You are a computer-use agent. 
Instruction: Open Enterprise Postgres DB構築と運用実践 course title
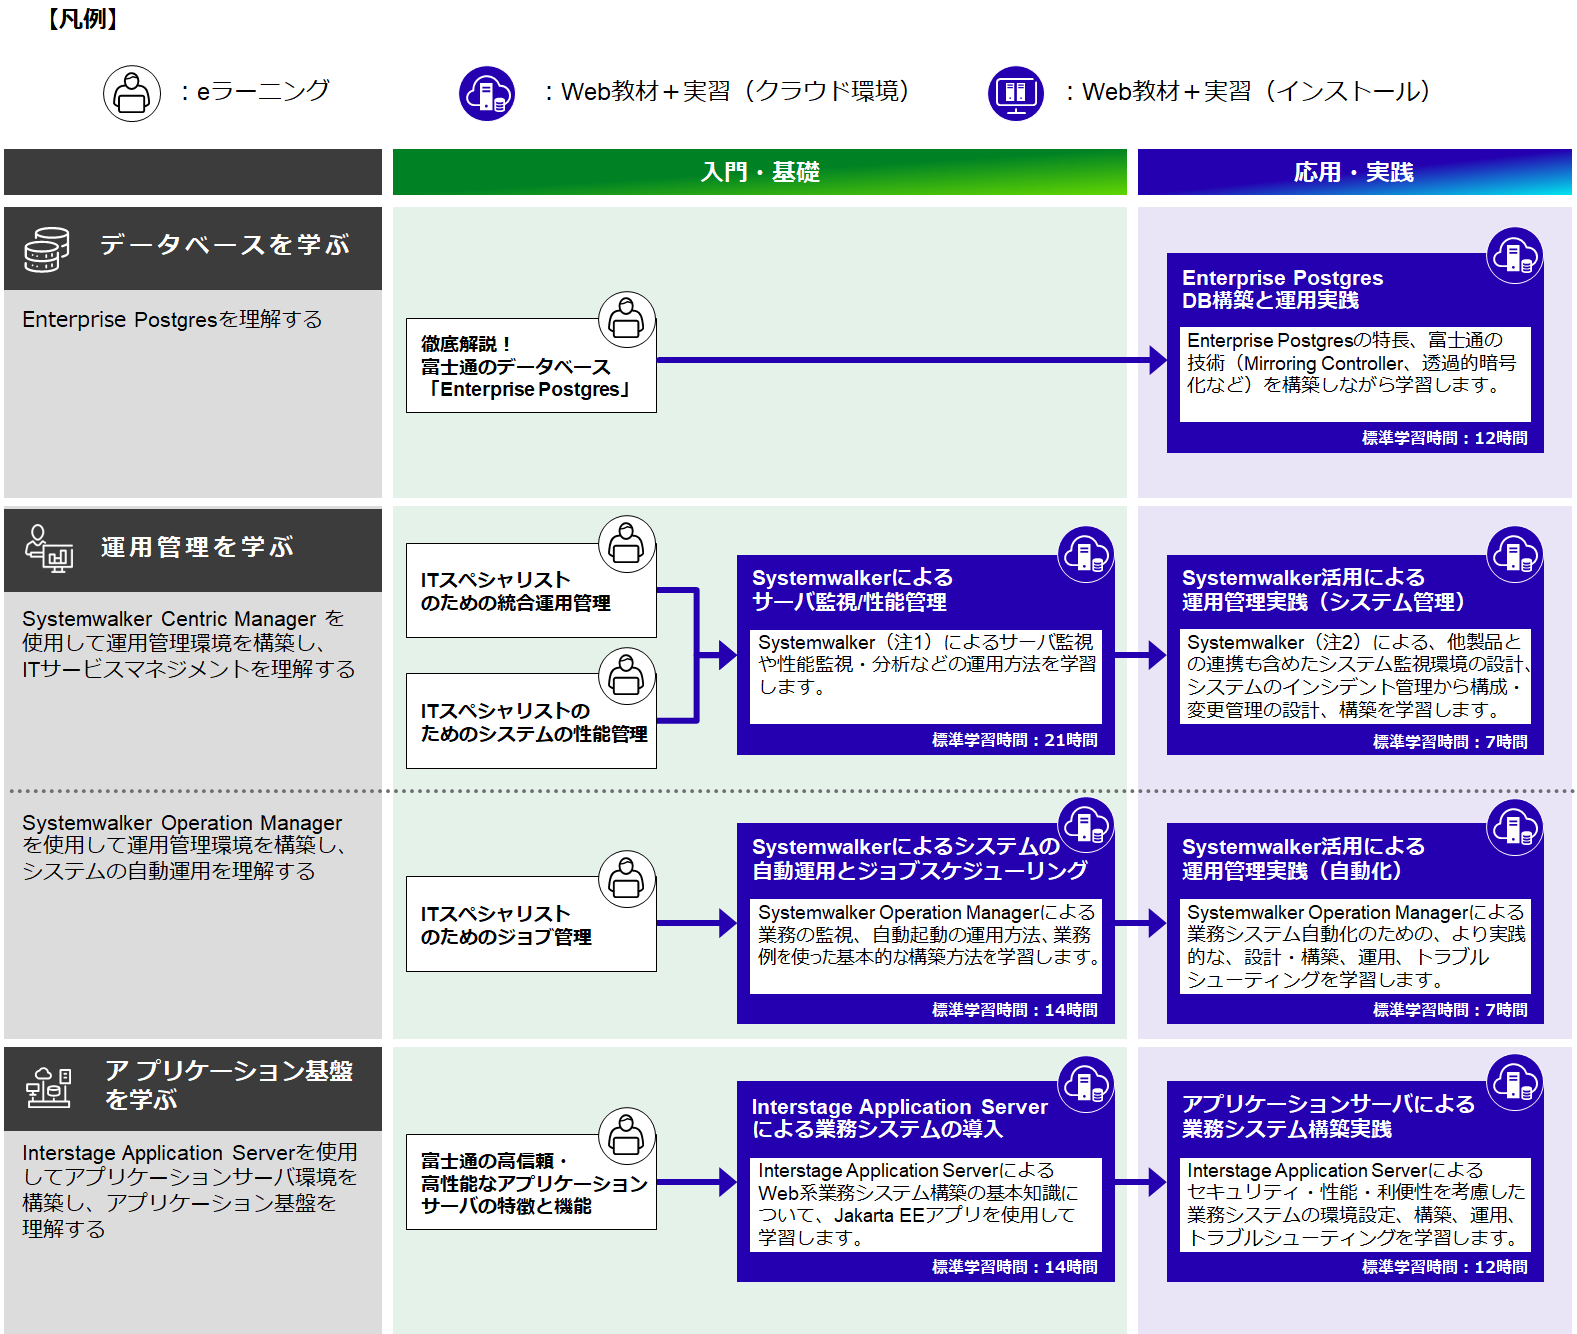[1282, 289]
